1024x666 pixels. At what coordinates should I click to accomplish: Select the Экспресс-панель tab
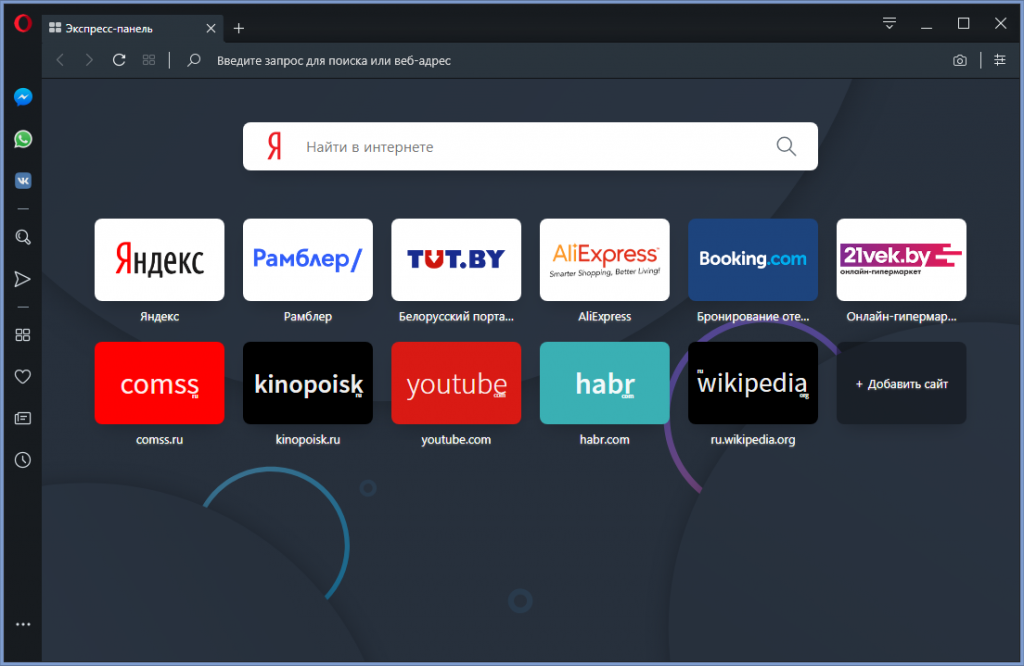[133, 28]
